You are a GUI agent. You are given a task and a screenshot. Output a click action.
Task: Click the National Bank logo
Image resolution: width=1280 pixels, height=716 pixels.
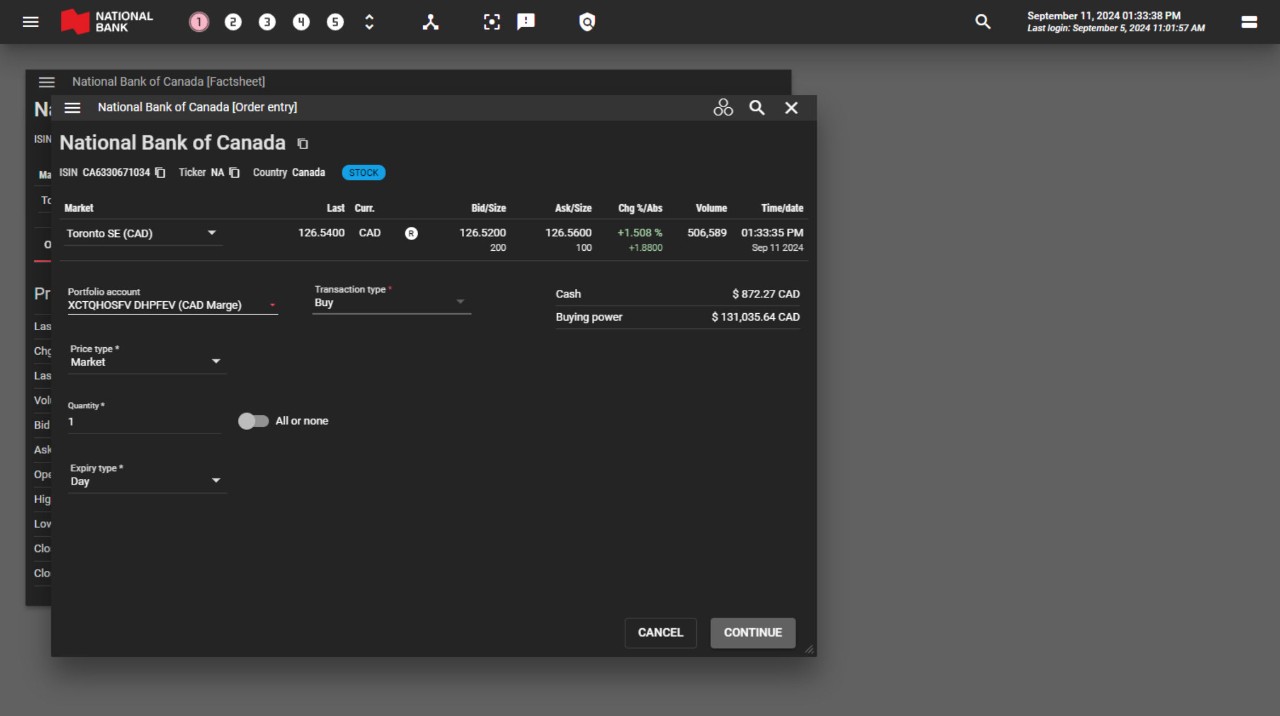tap(107, 21)
